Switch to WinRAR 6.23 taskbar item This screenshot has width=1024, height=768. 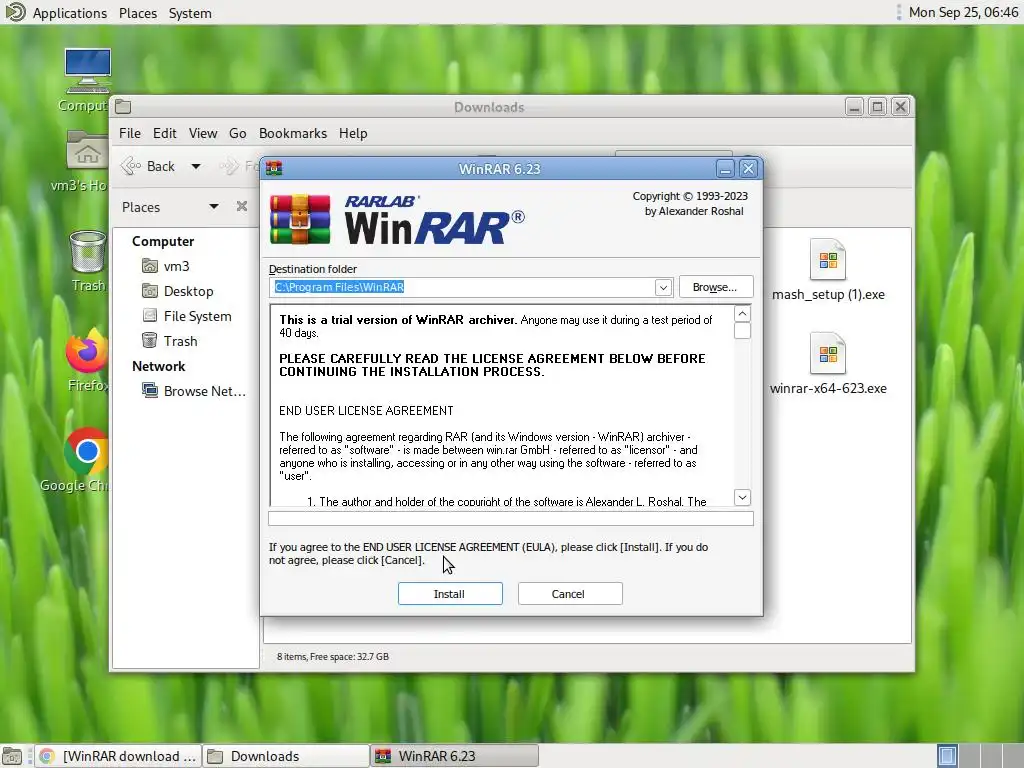[455, 756]
